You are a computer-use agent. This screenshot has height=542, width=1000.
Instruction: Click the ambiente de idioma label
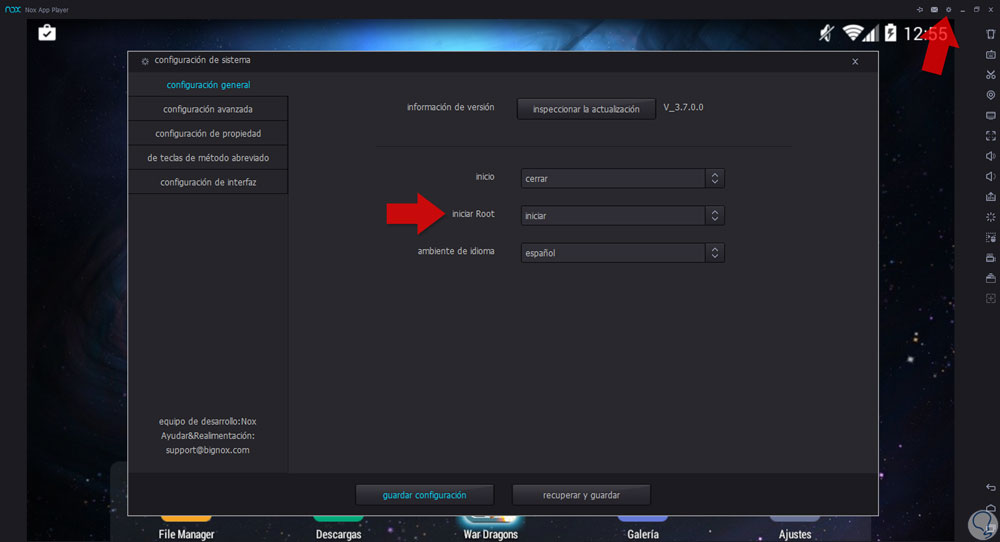456,251
